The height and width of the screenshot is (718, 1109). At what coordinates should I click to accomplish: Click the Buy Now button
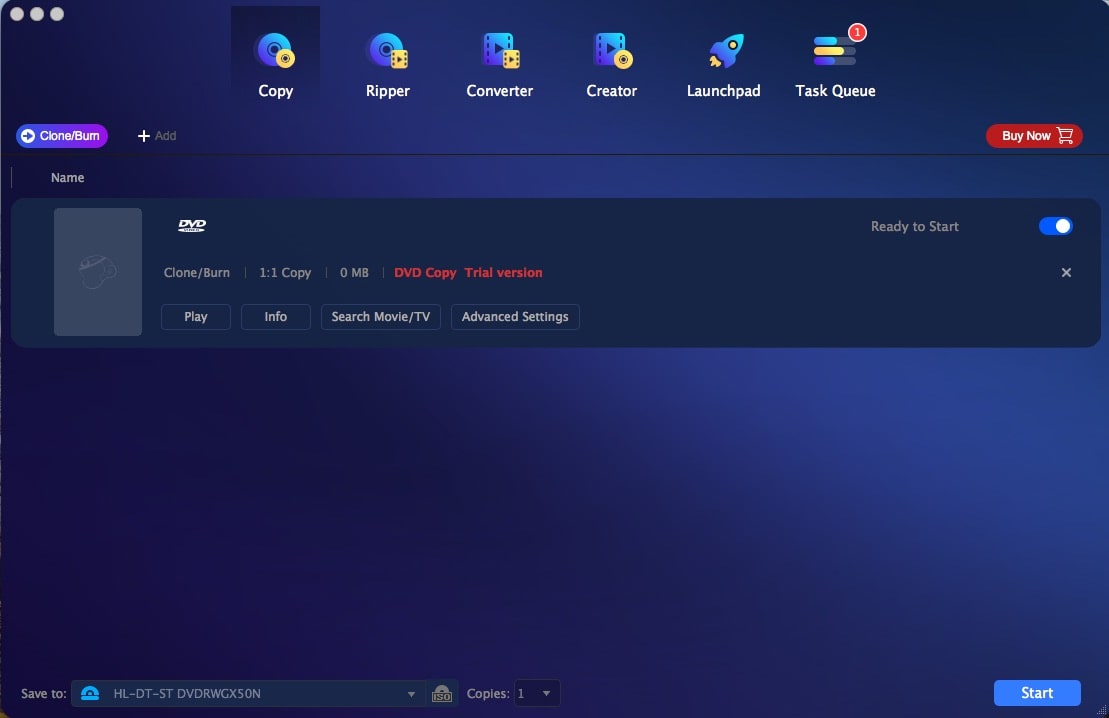[x=1034, y=135]
